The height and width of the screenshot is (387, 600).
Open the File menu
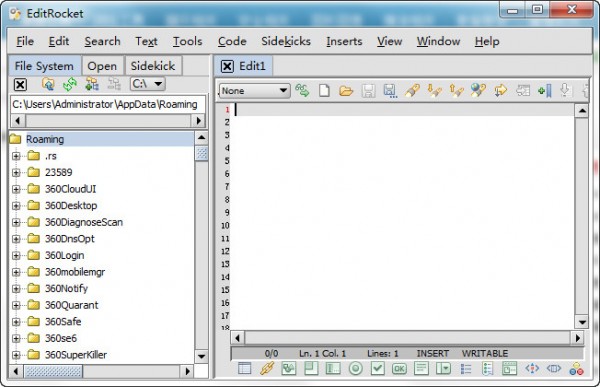click(25, 41)
